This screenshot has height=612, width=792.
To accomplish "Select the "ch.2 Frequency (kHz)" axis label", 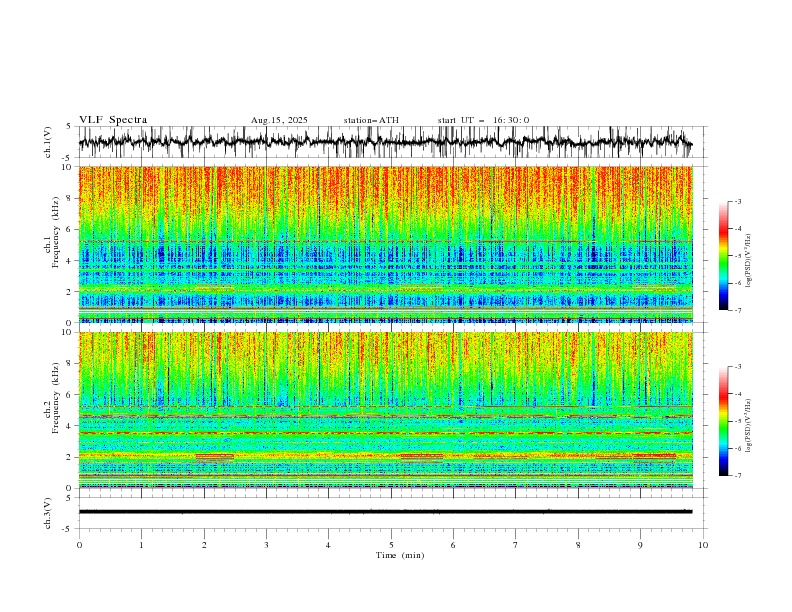I will coord(53,398).
